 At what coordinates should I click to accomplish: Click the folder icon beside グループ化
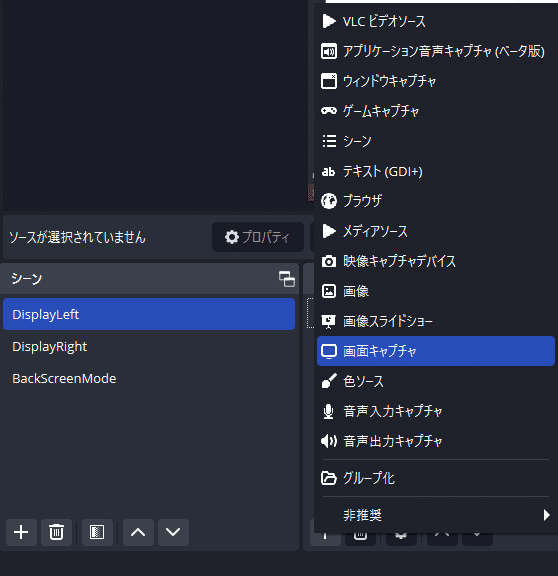[329, 478]
